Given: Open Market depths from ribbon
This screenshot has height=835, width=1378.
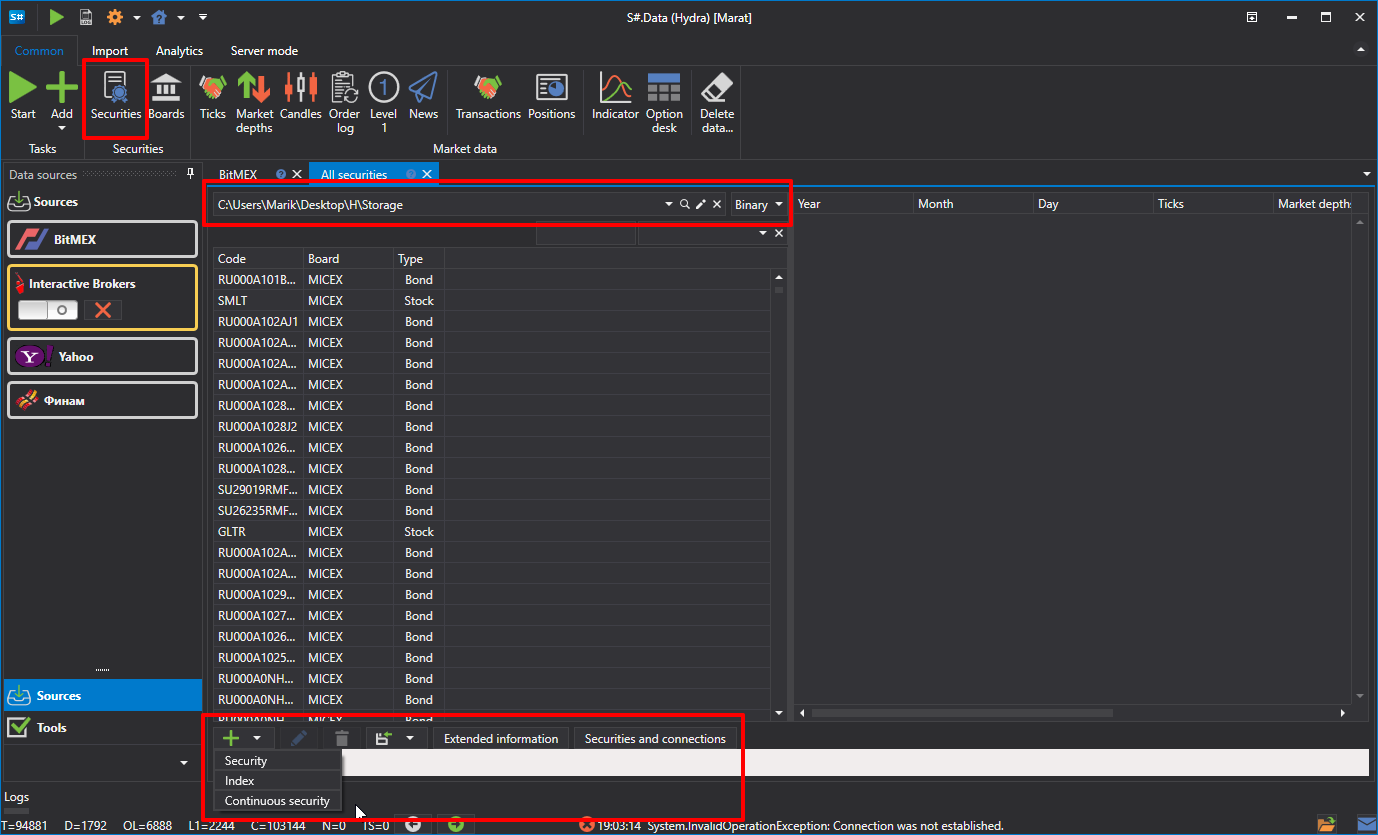Looking at the screenshot, I should coord(254,103).
